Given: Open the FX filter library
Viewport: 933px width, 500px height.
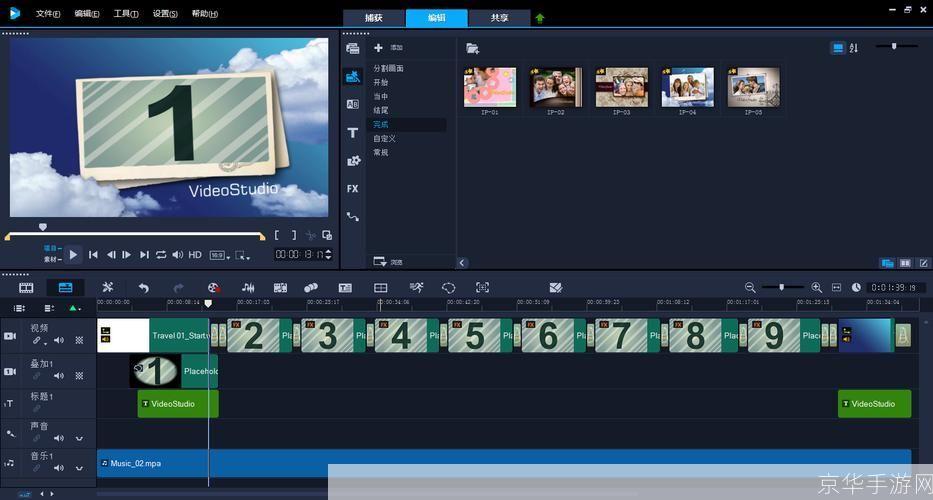Looking at the screenshot, I should point(353,188).
